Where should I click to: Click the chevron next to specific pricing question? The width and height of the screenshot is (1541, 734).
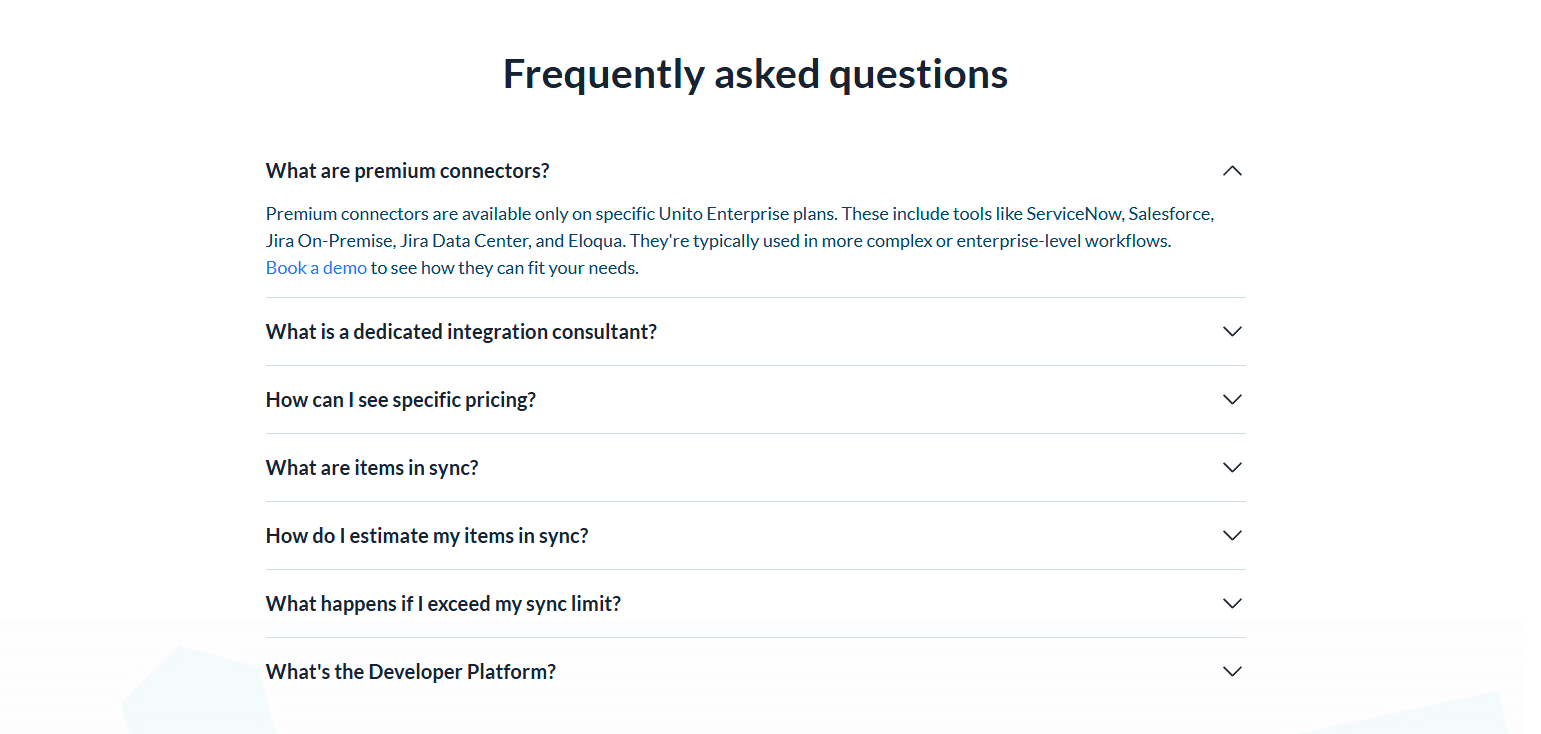coord(1232,399)
